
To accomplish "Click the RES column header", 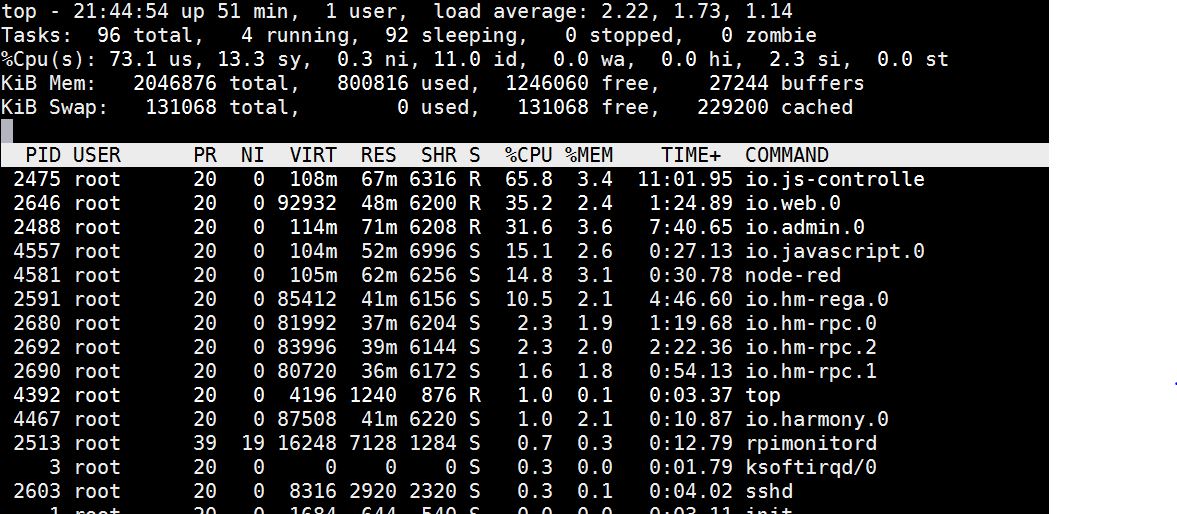I will (378, 155).
